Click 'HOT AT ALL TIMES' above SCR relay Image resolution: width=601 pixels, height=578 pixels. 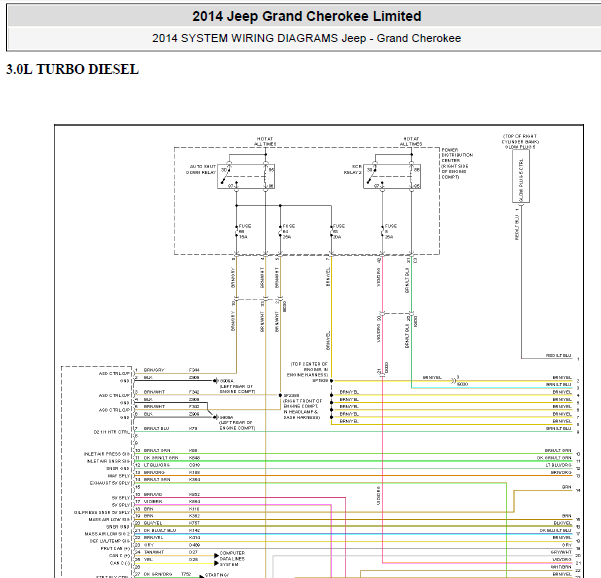point(411,141)
